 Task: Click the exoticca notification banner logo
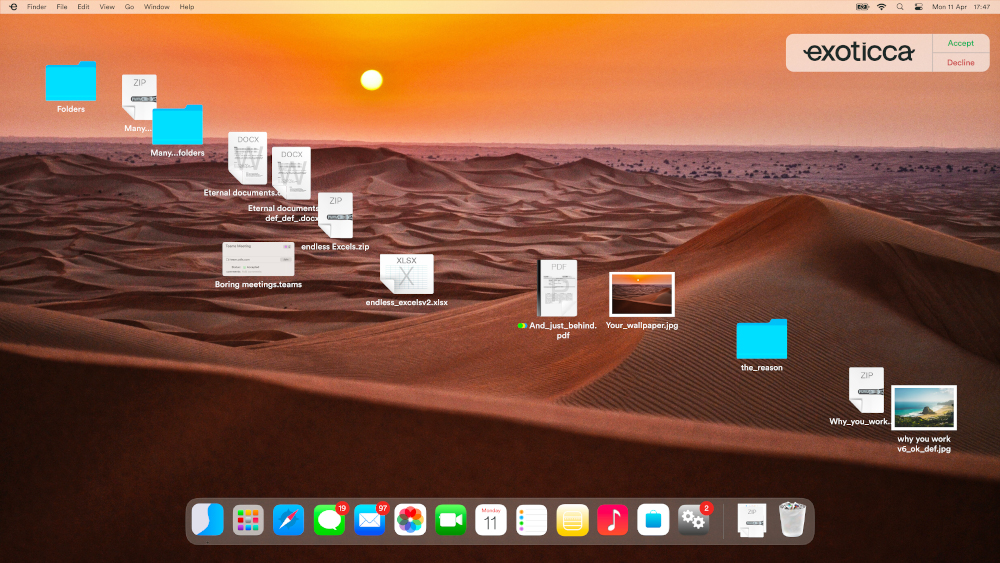click(858, 52)
